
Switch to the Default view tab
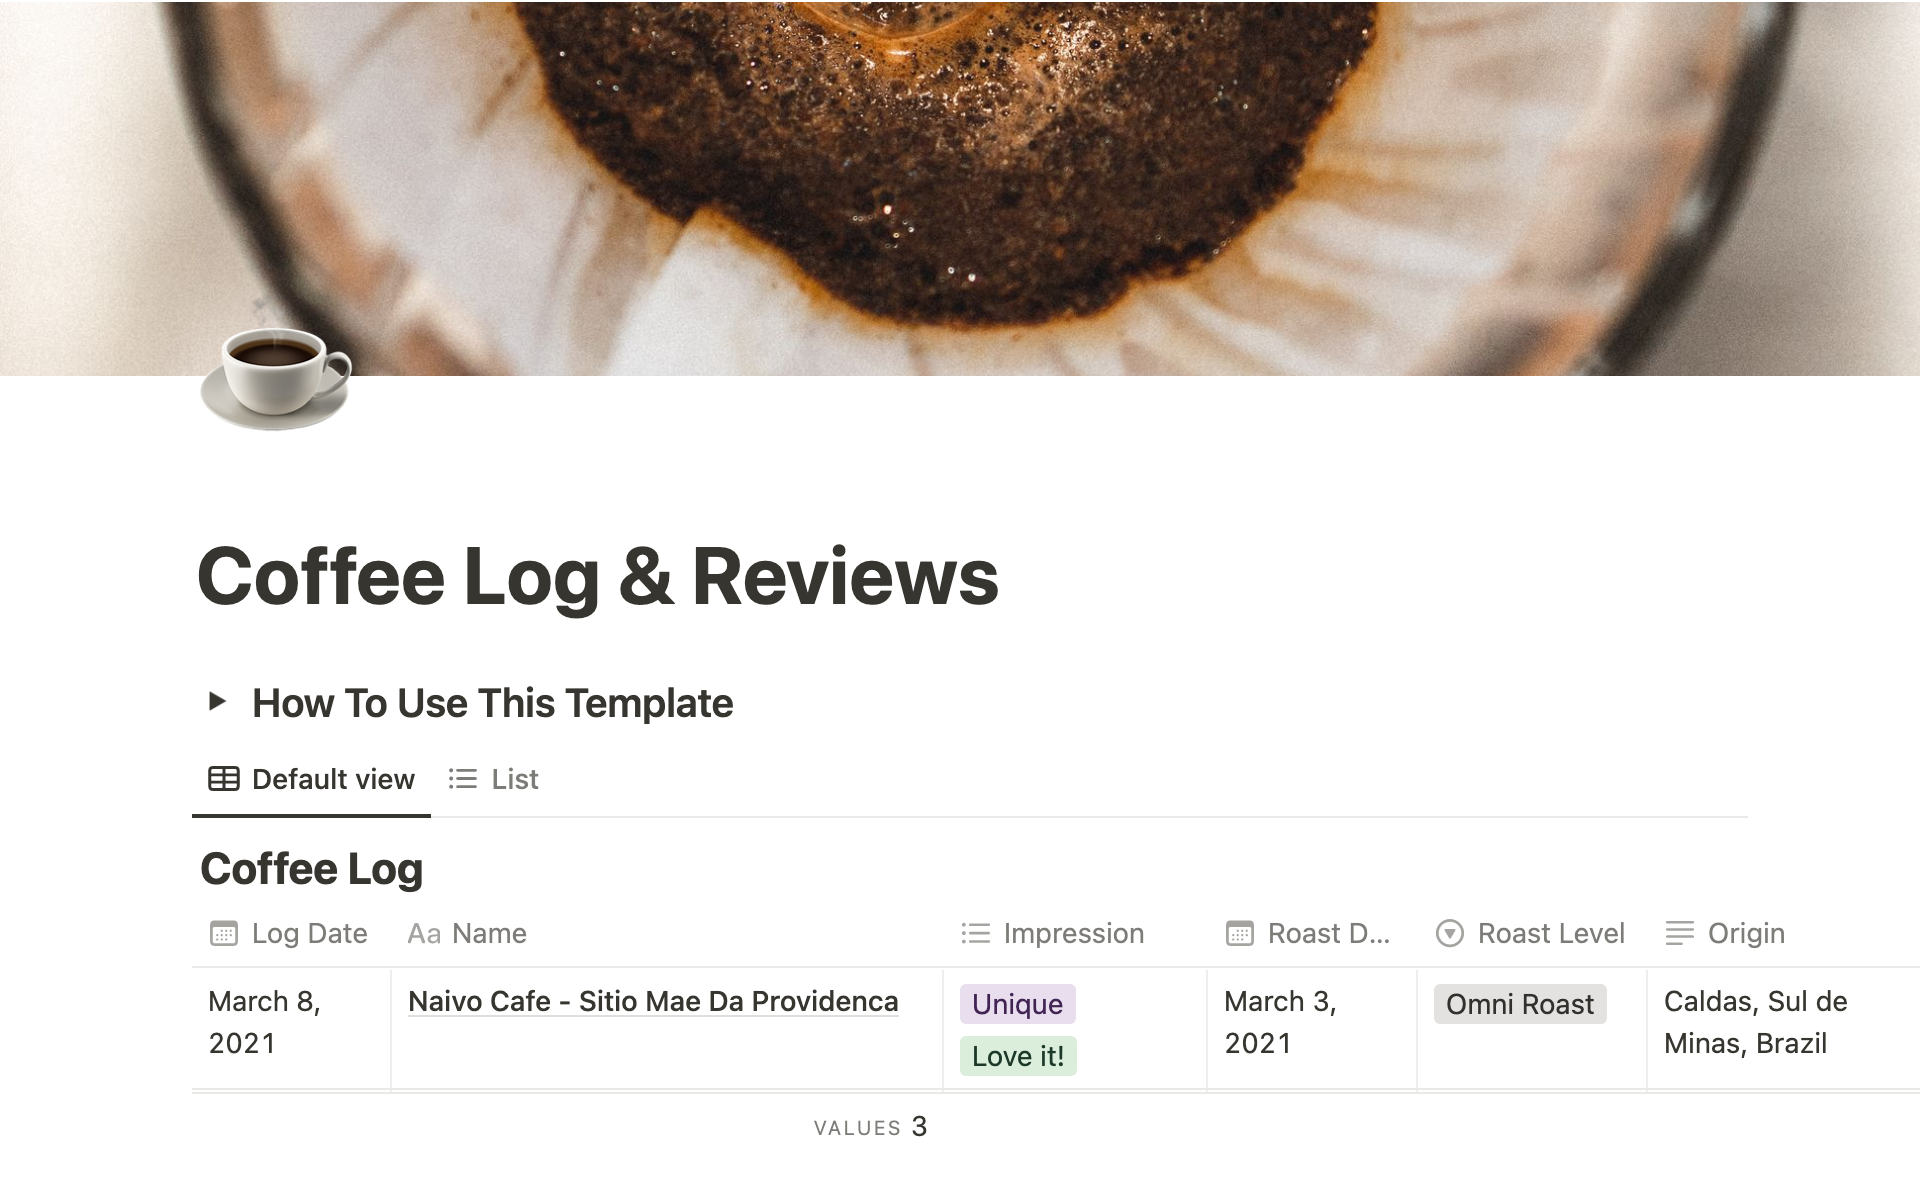(x=310, y=777)
